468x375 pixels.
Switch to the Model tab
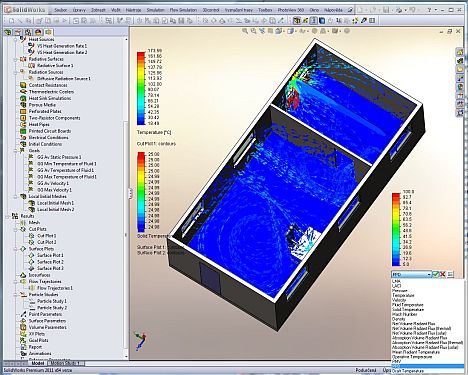[38, 363]
